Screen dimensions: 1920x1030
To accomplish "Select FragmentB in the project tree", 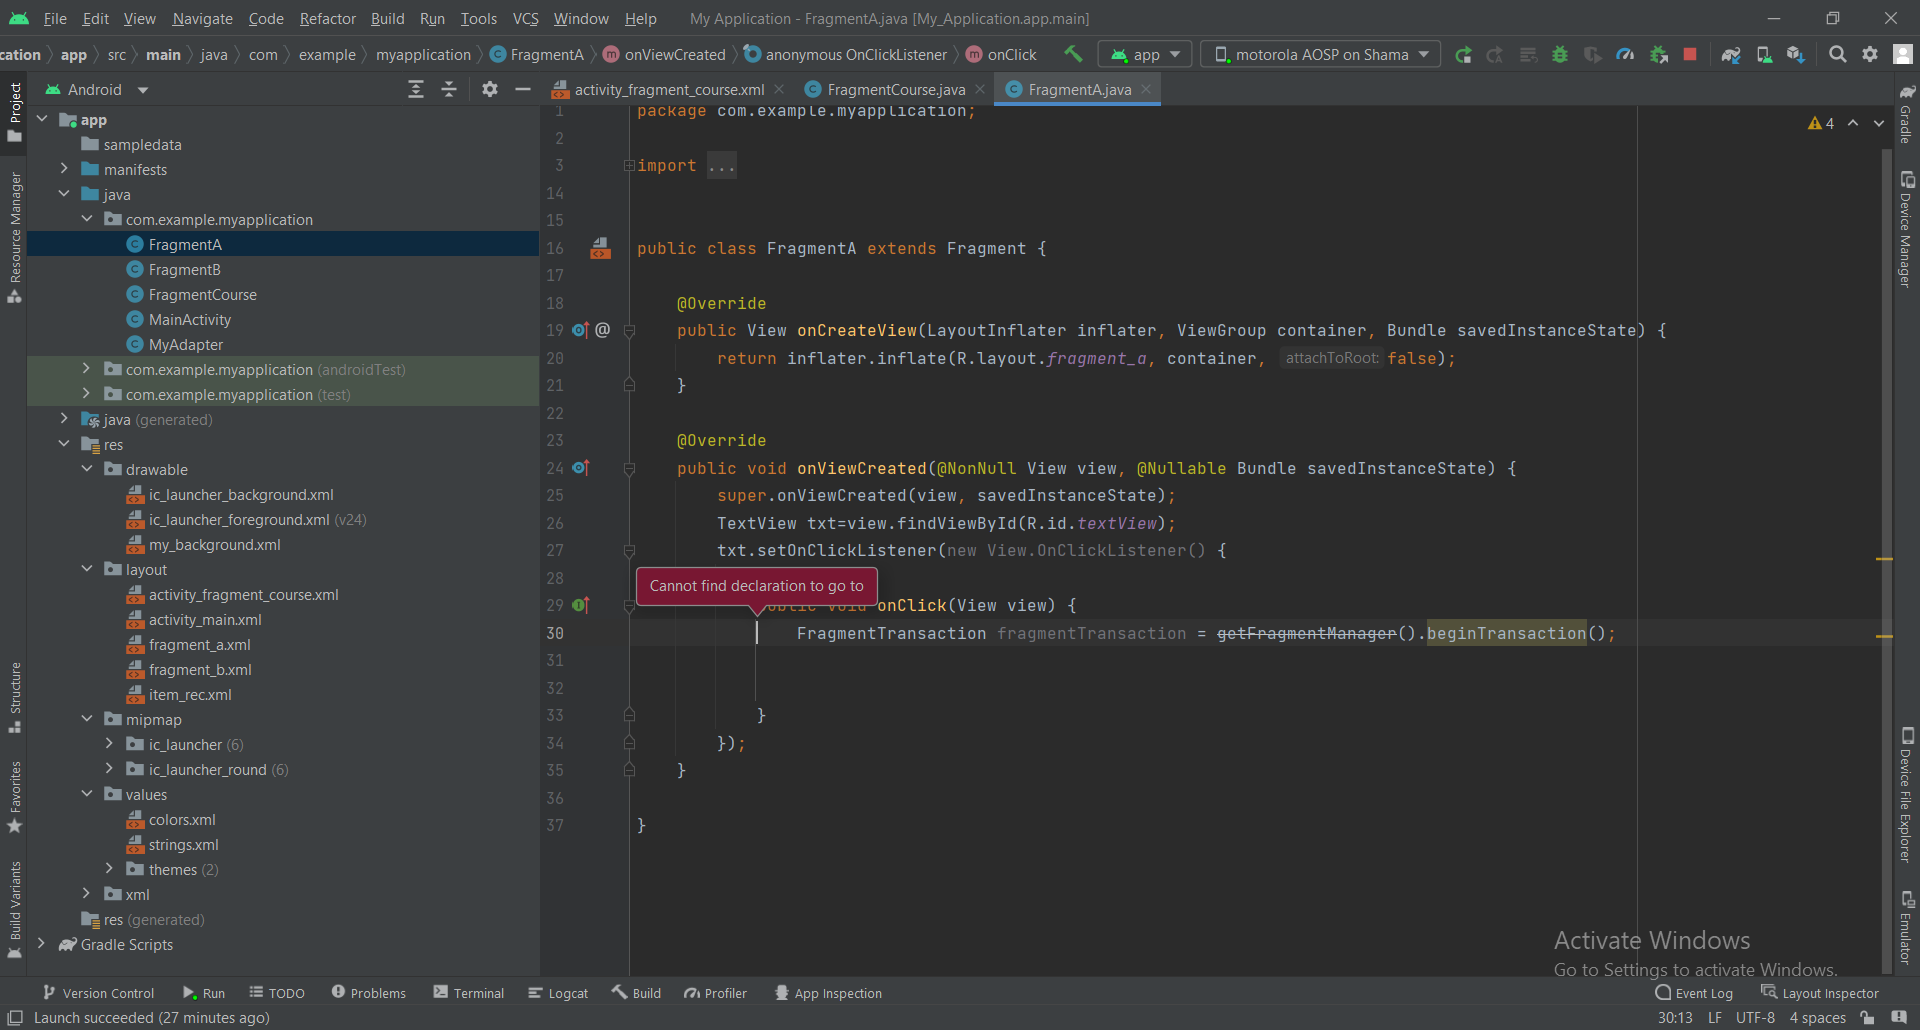I will pos(184,269).
